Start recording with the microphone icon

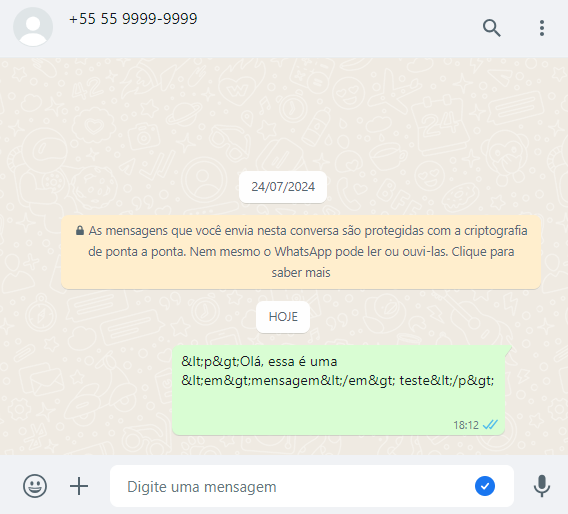542,486
